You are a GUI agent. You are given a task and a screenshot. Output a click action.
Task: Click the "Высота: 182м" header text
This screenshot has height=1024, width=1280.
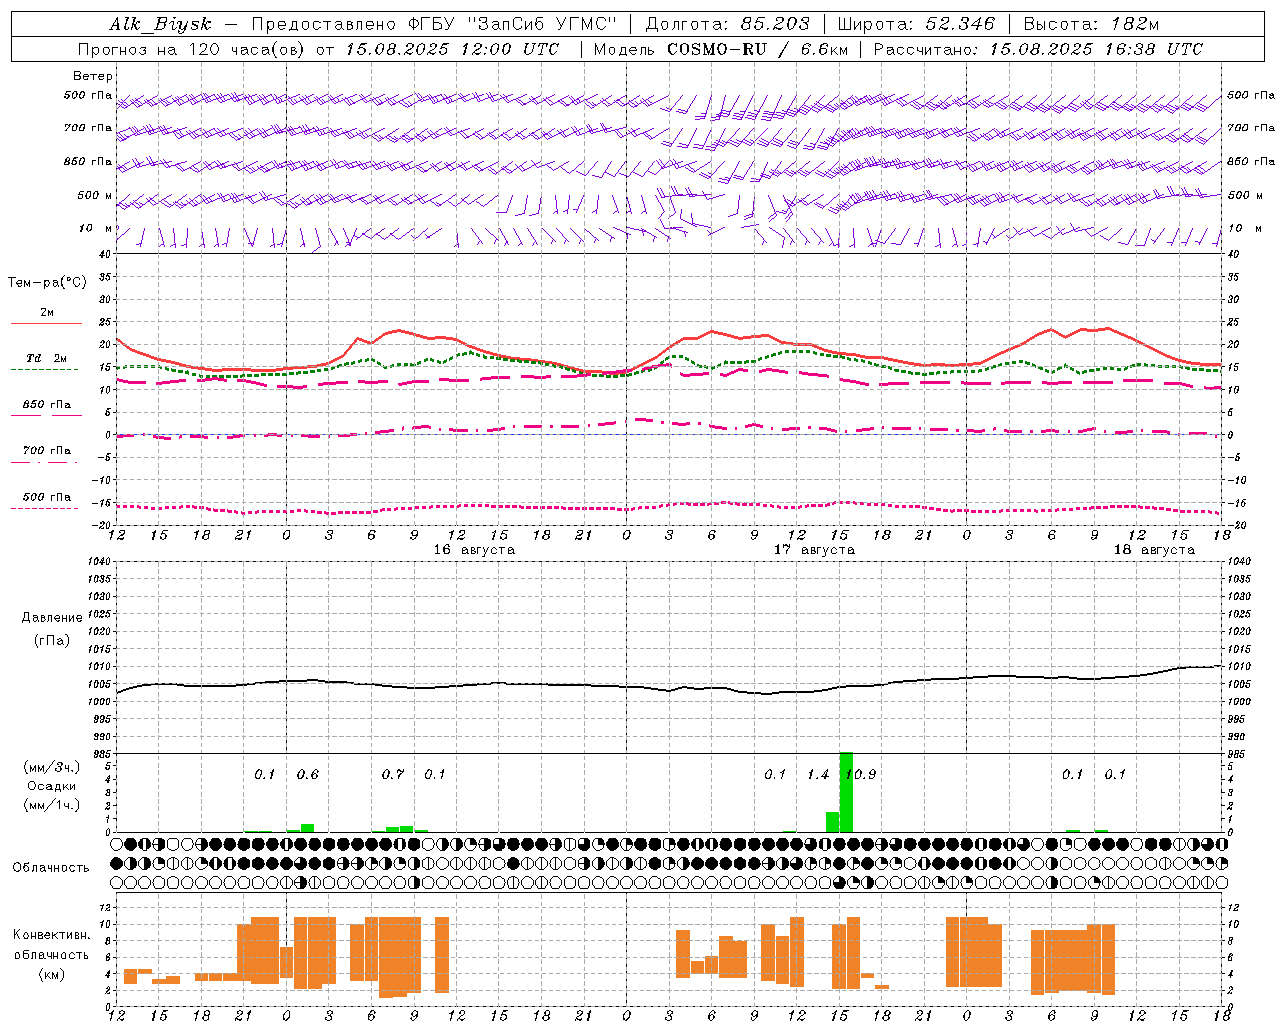tap(1091, 24)
